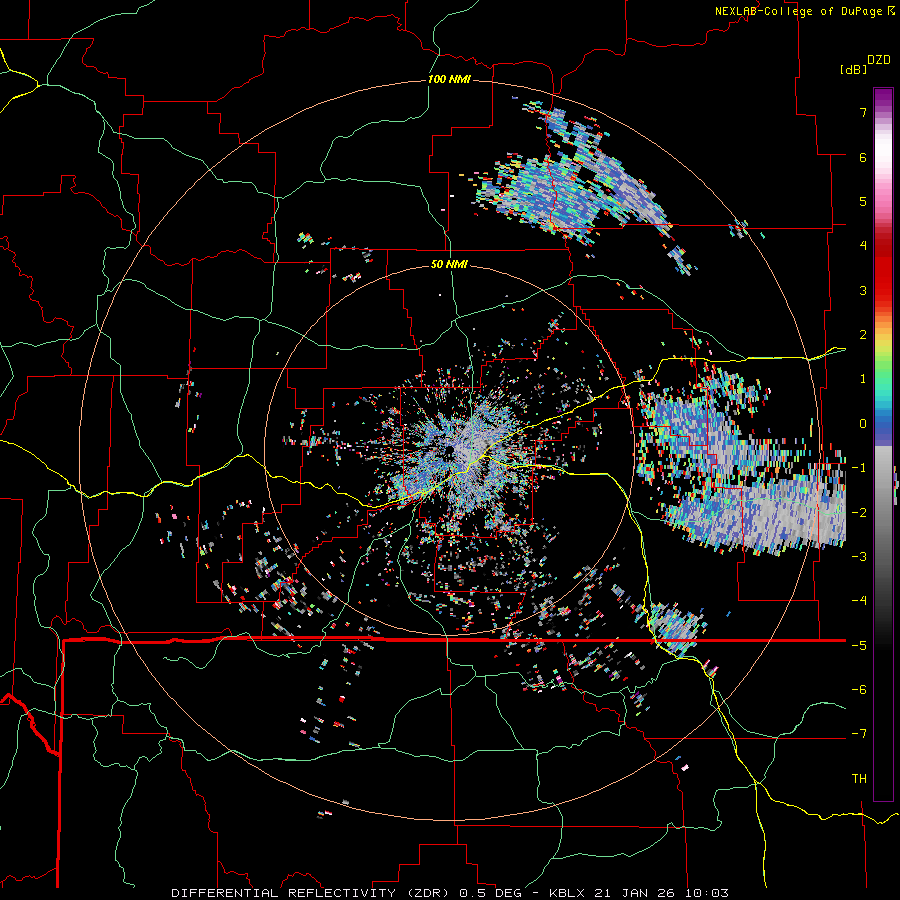
Task: Click the 2 value on the scale
Action: tap(863, 335)
